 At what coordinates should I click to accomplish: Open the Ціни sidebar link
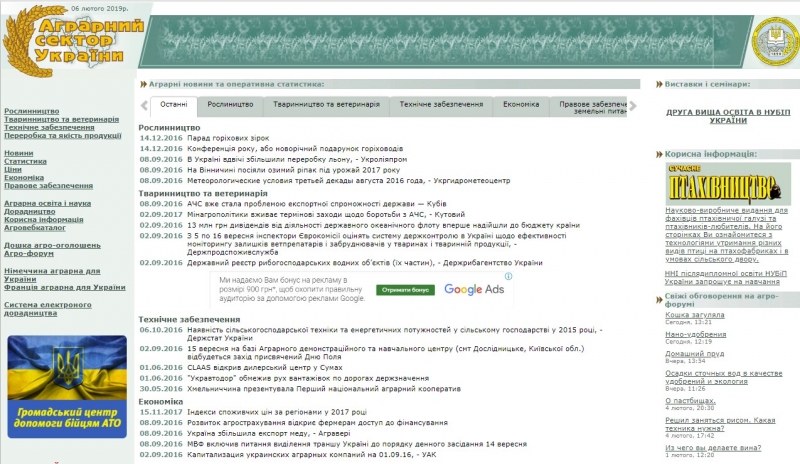tap(13, 169)
